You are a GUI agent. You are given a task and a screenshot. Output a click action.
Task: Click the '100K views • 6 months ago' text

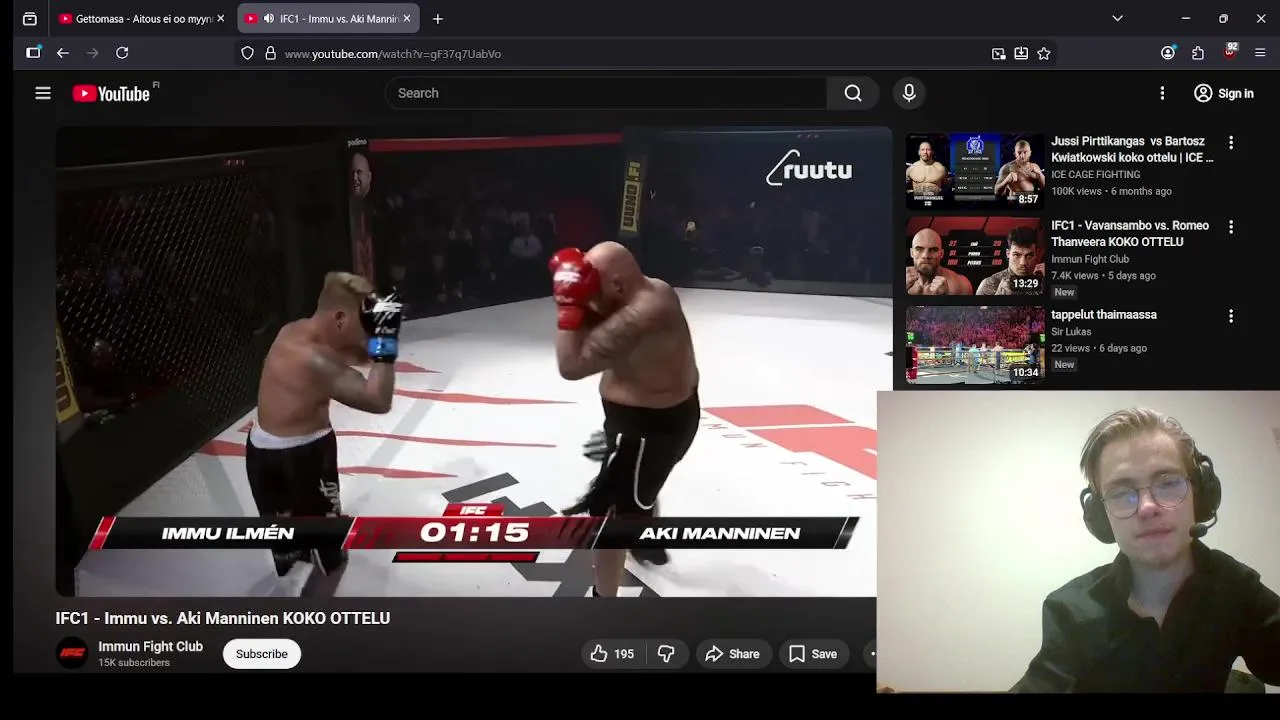1111,191
